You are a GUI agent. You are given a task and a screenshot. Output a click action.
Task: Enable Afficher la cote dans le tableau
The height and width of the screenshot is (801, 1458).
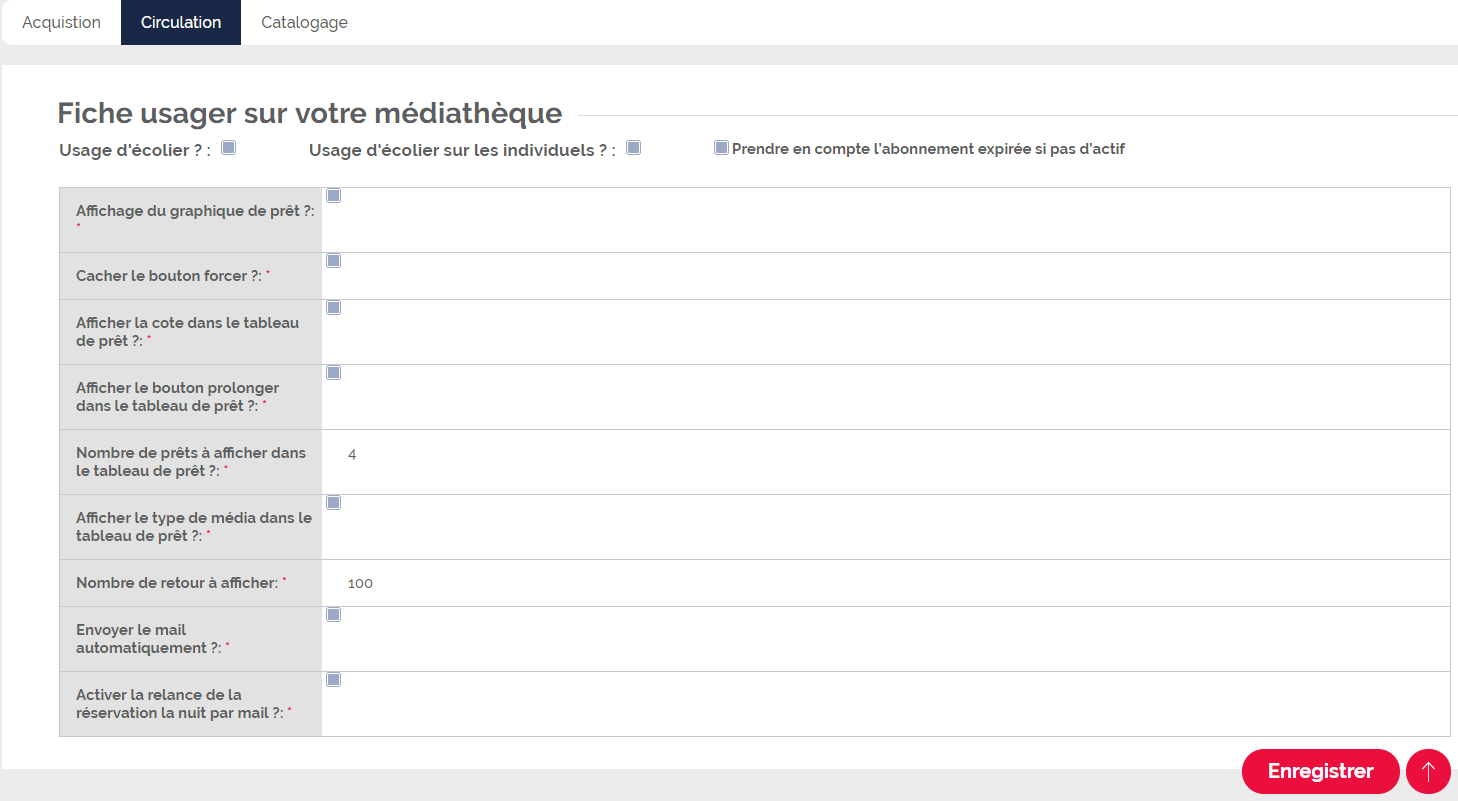coord(334,308)
